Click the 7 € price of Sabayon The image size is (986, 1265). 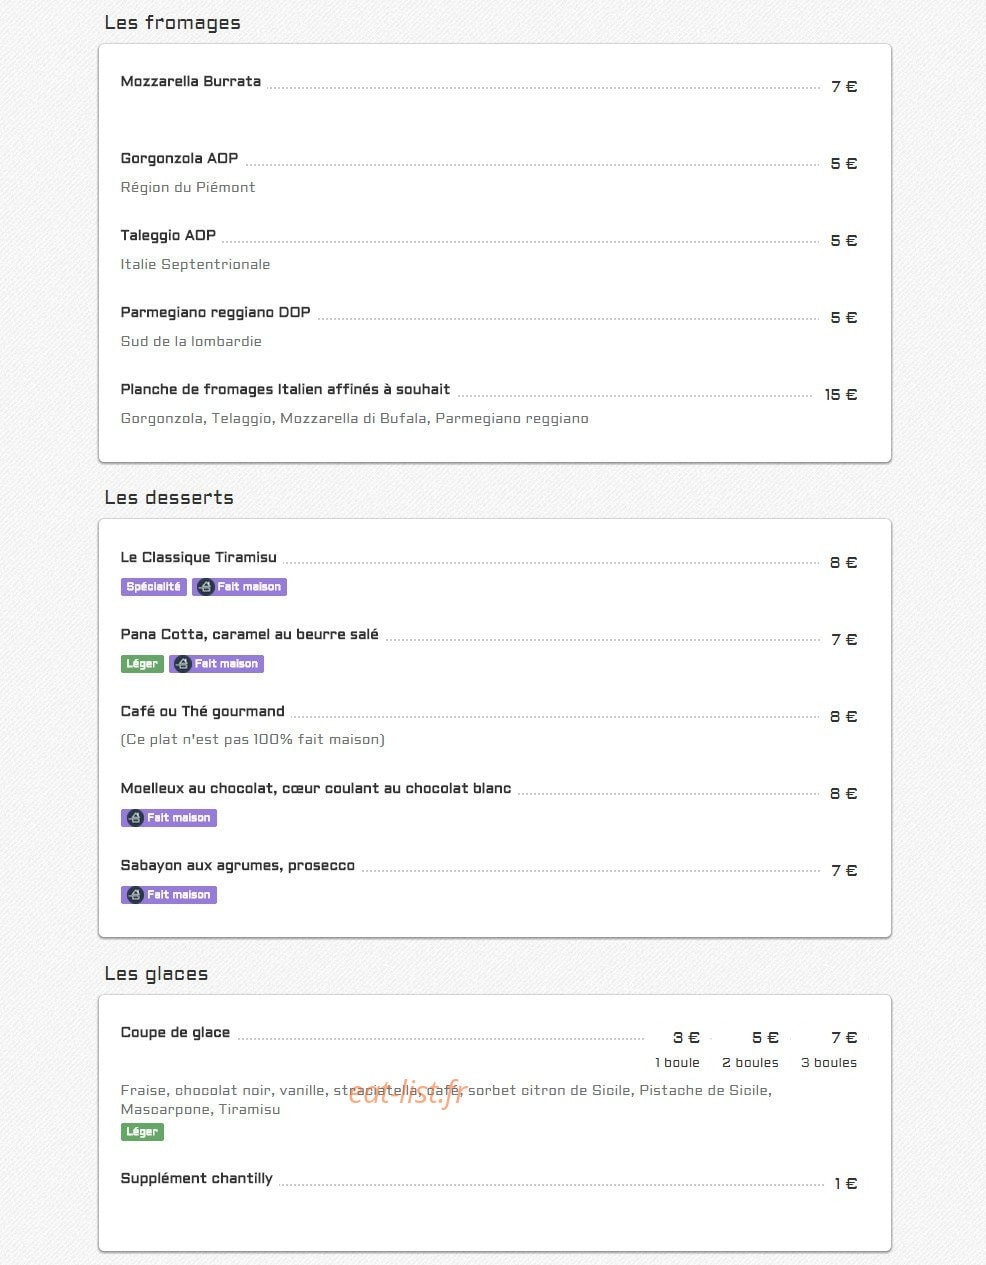pos(844,871)
